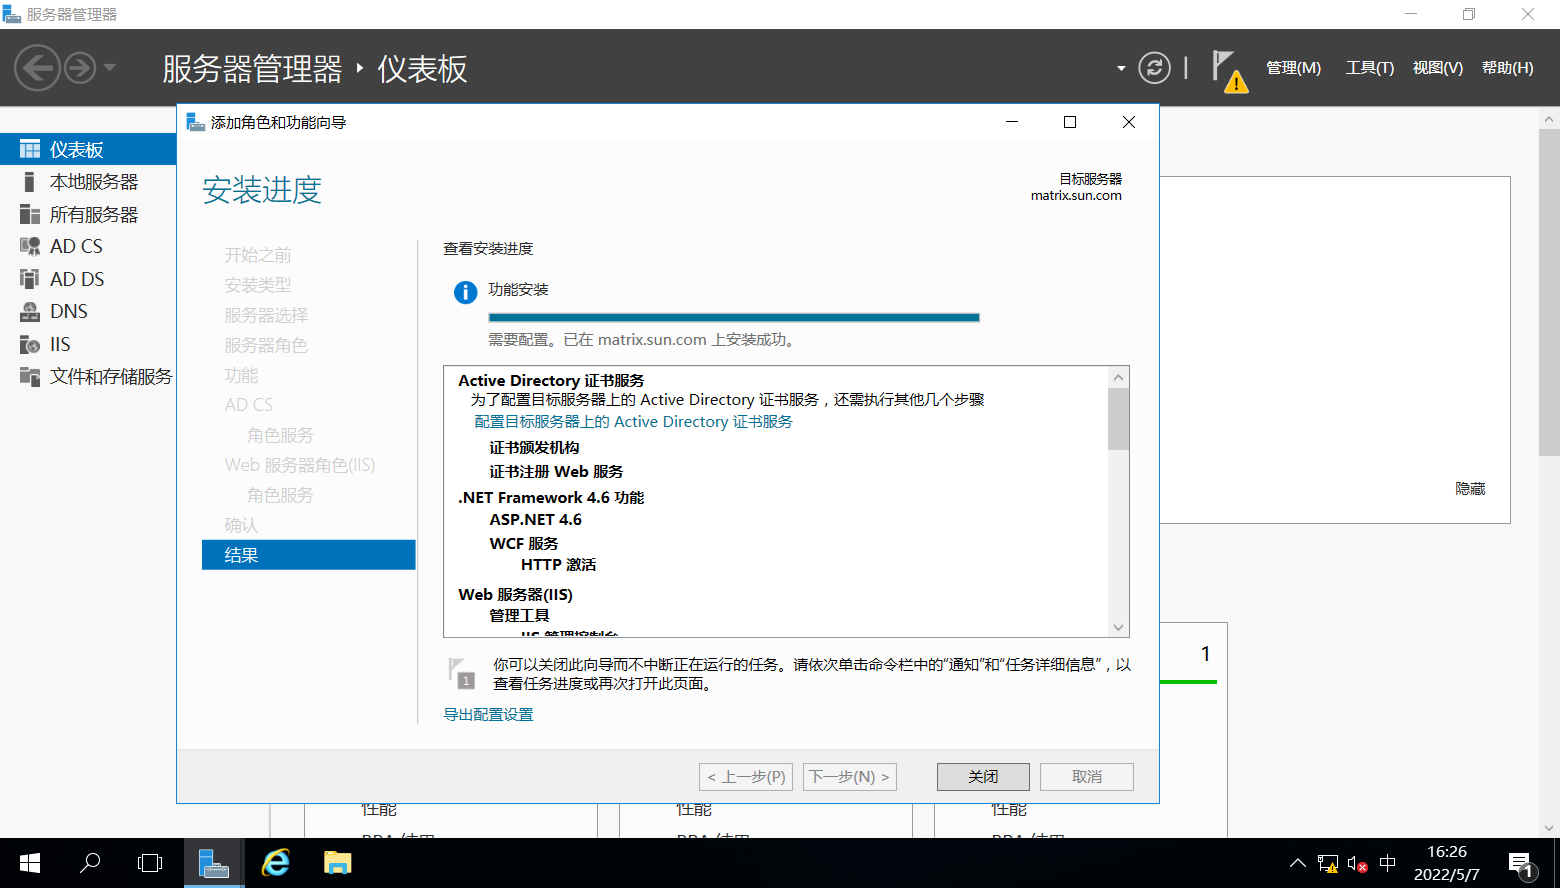Click Server Manager on the taskbar

click(214, 863)
